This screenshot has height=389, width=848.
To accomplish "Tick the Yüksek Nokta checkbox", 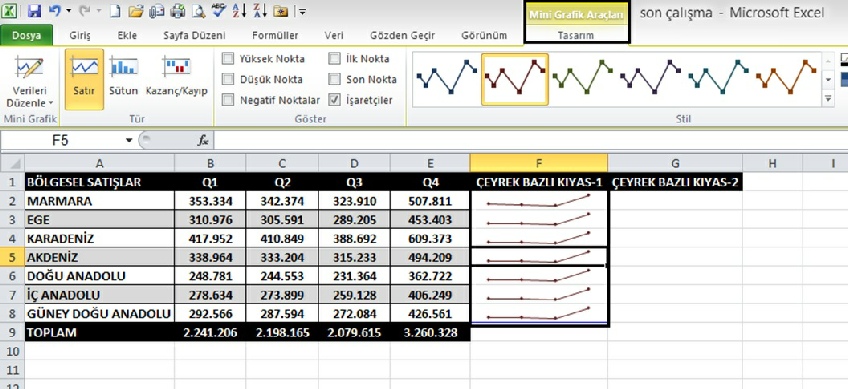I will coord(228,58).
